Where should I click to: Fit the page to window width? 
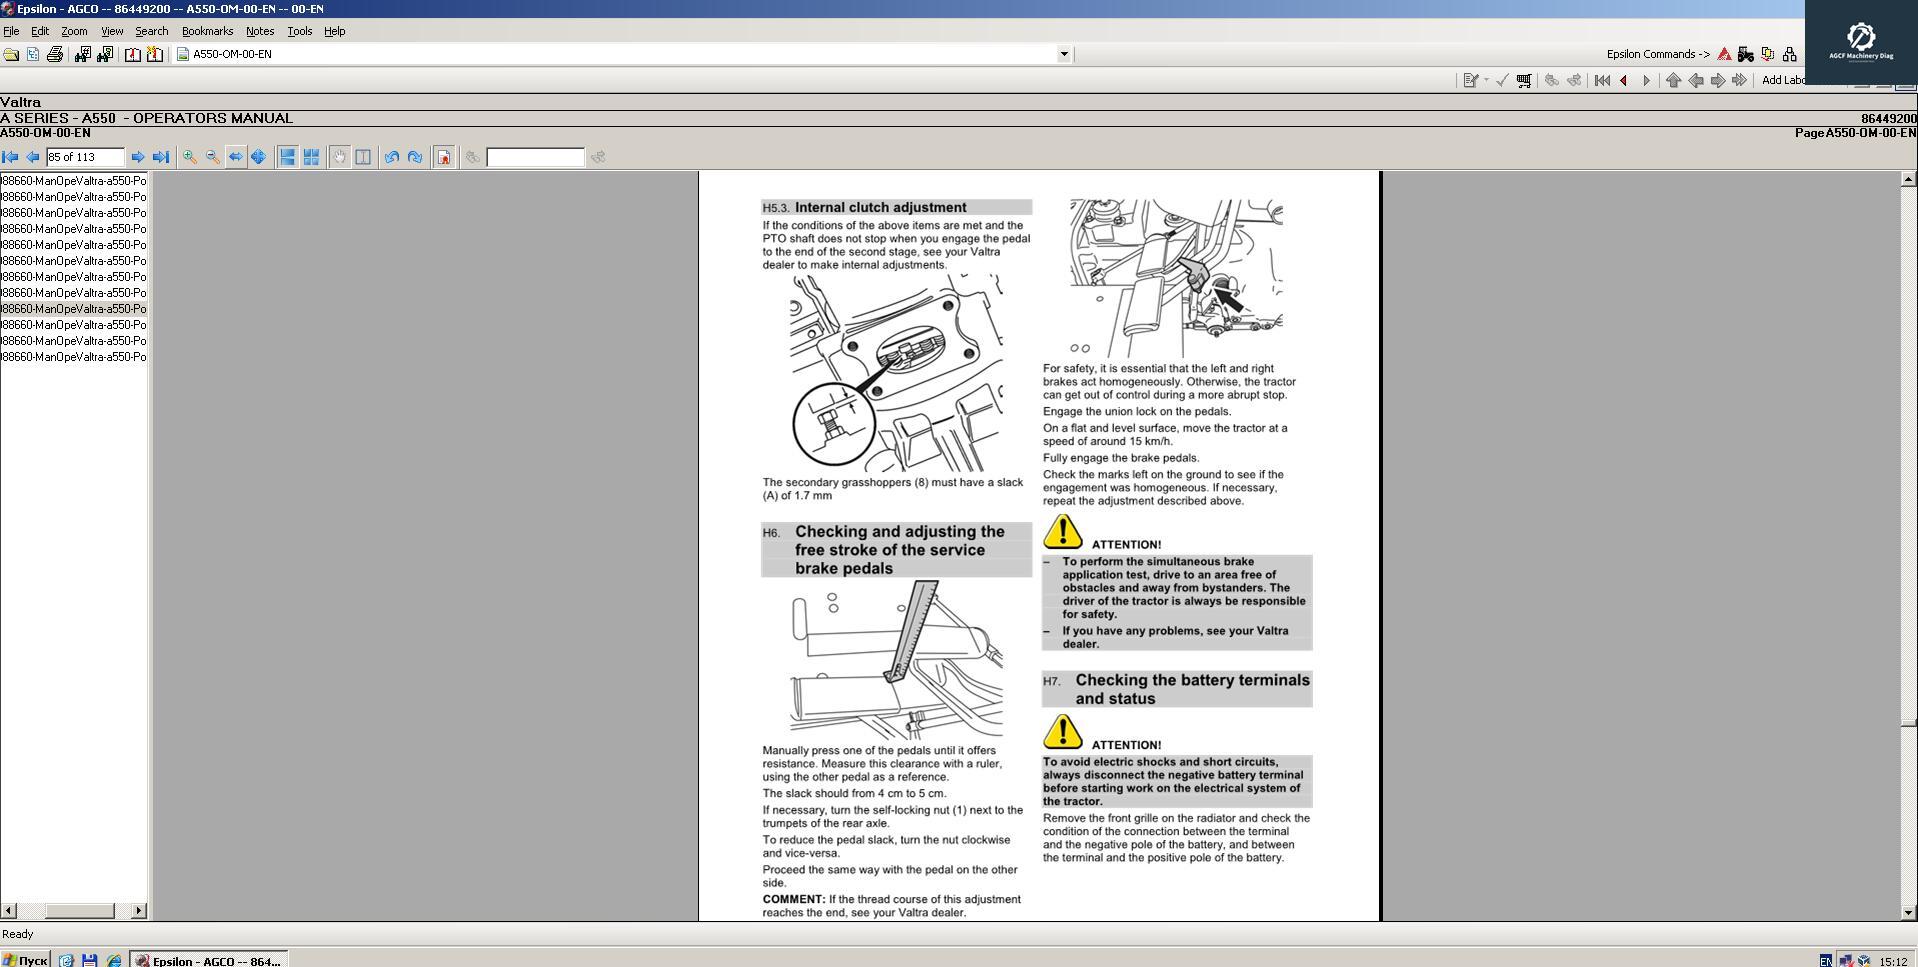[236, 157]
